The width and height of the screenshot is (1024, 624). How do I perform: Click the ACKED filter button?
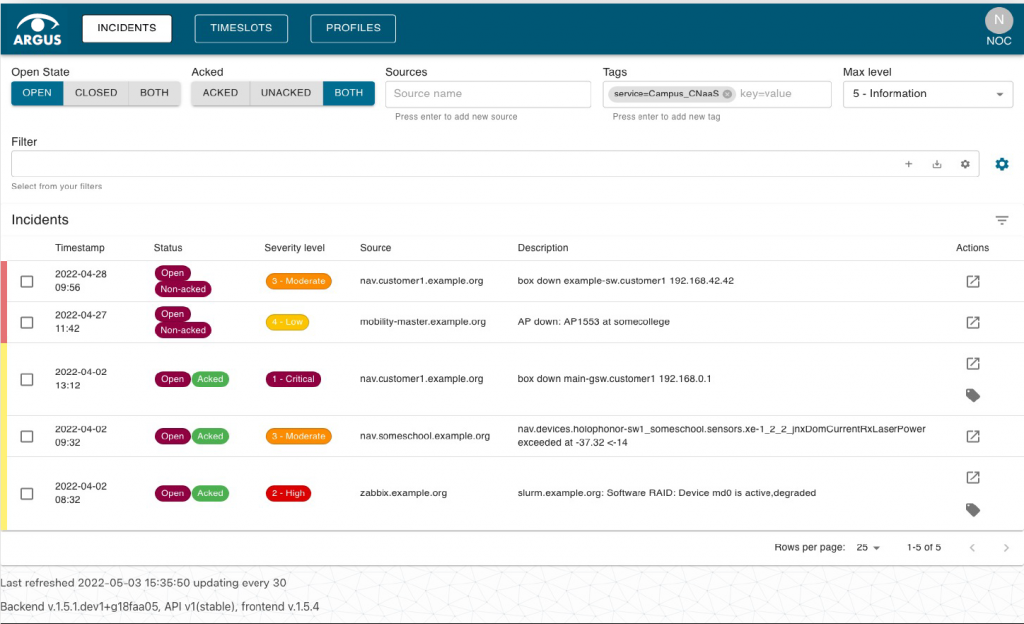coord(220,93)
